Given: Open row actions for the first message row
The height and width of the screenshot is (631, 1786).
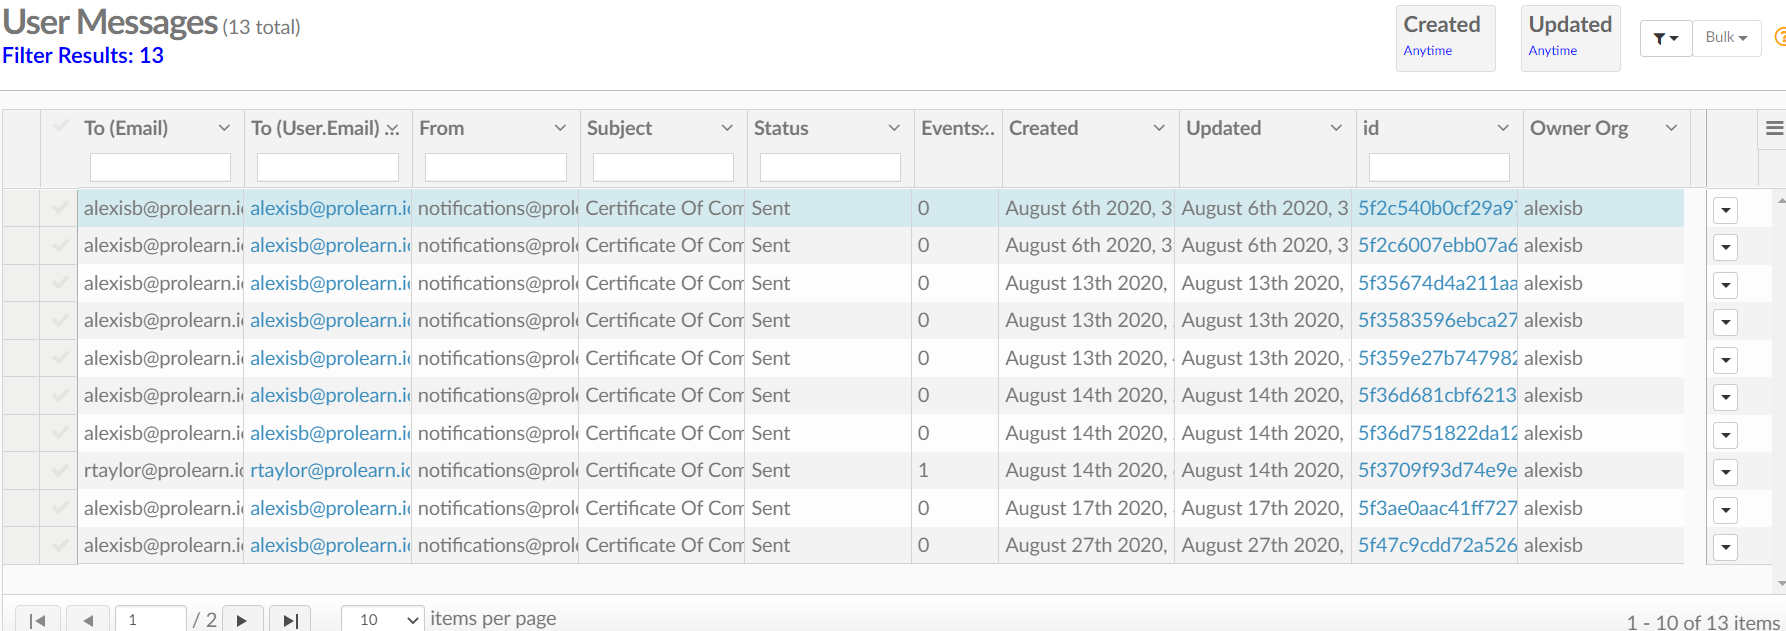Looking at the screenshot, I should click(1725, 210).
